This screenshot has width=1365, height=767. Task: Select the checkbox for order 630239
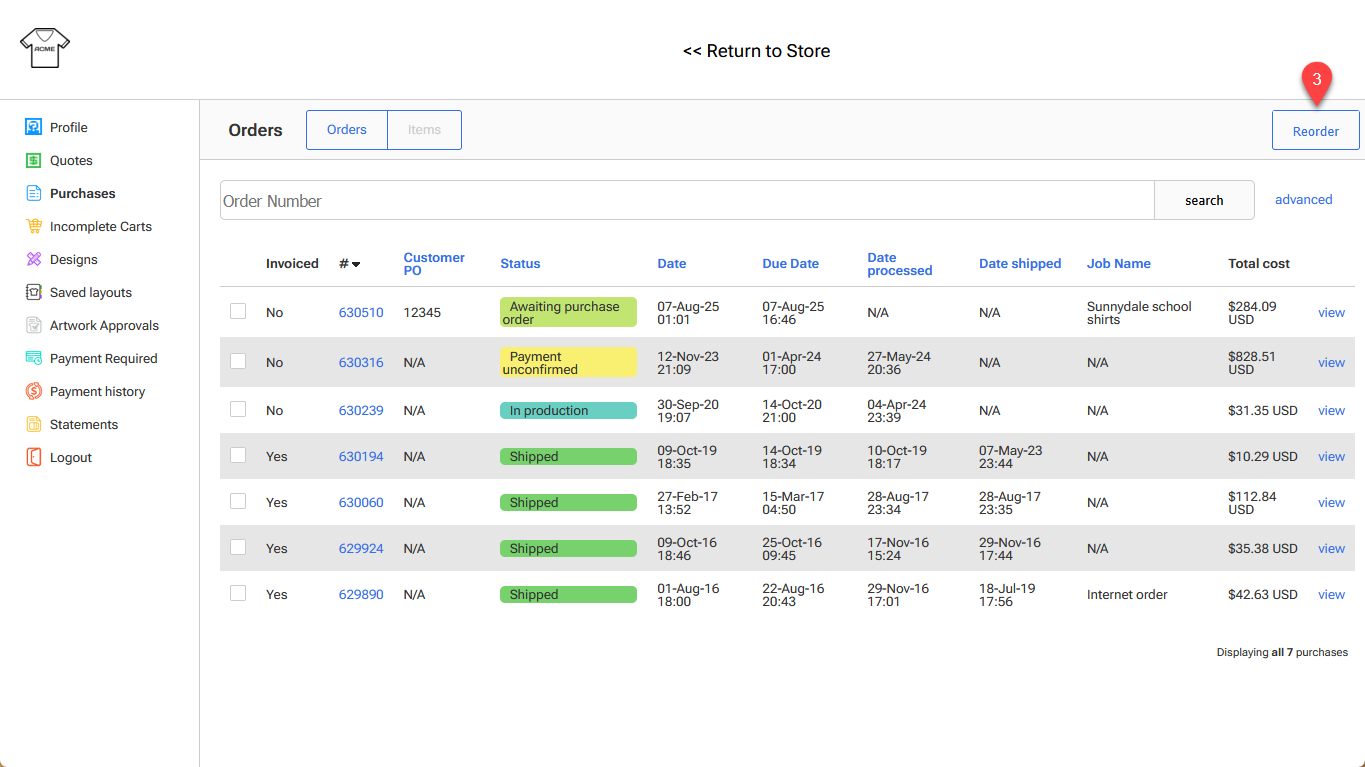238,409
